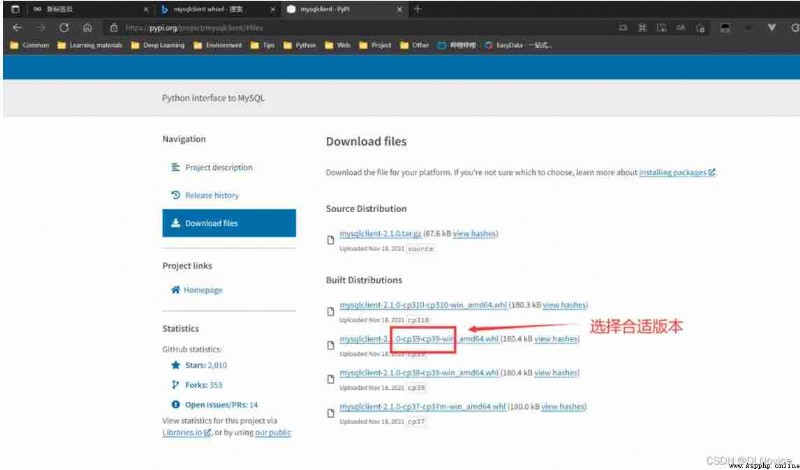Click the 'Built Distributions' heading
Viewport: 800px width, 470px height.
pyautogui.click(x=364, y=280)
